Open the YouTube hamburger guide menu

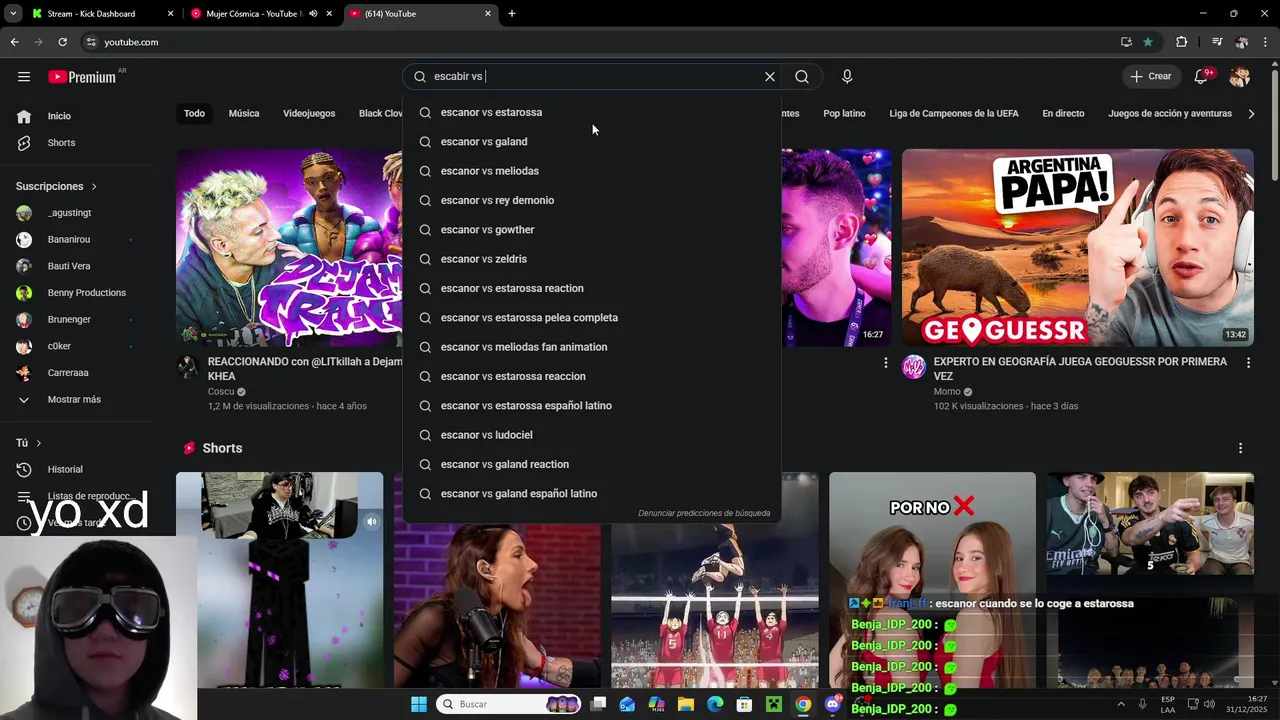24,76
